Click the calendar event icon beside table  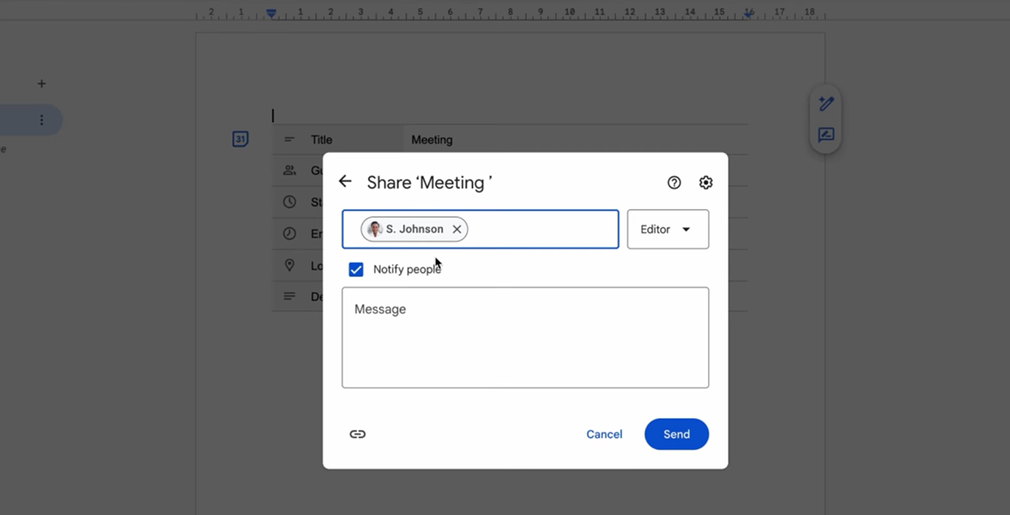240,140
